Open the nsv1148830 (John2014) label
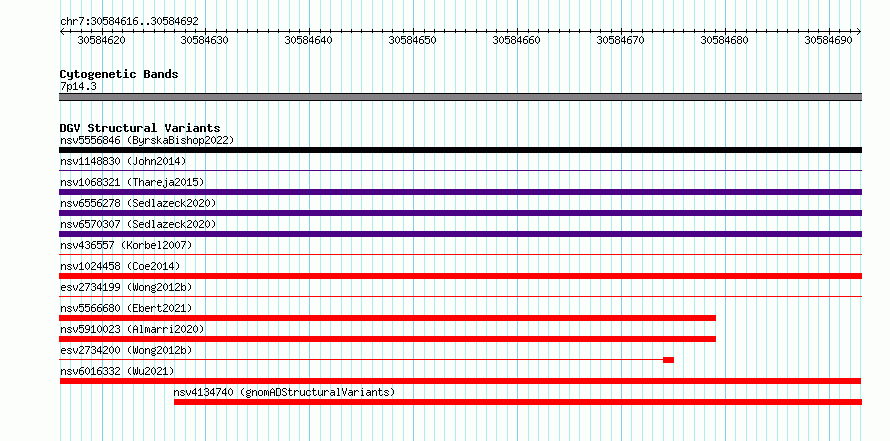 click(123, 161)
